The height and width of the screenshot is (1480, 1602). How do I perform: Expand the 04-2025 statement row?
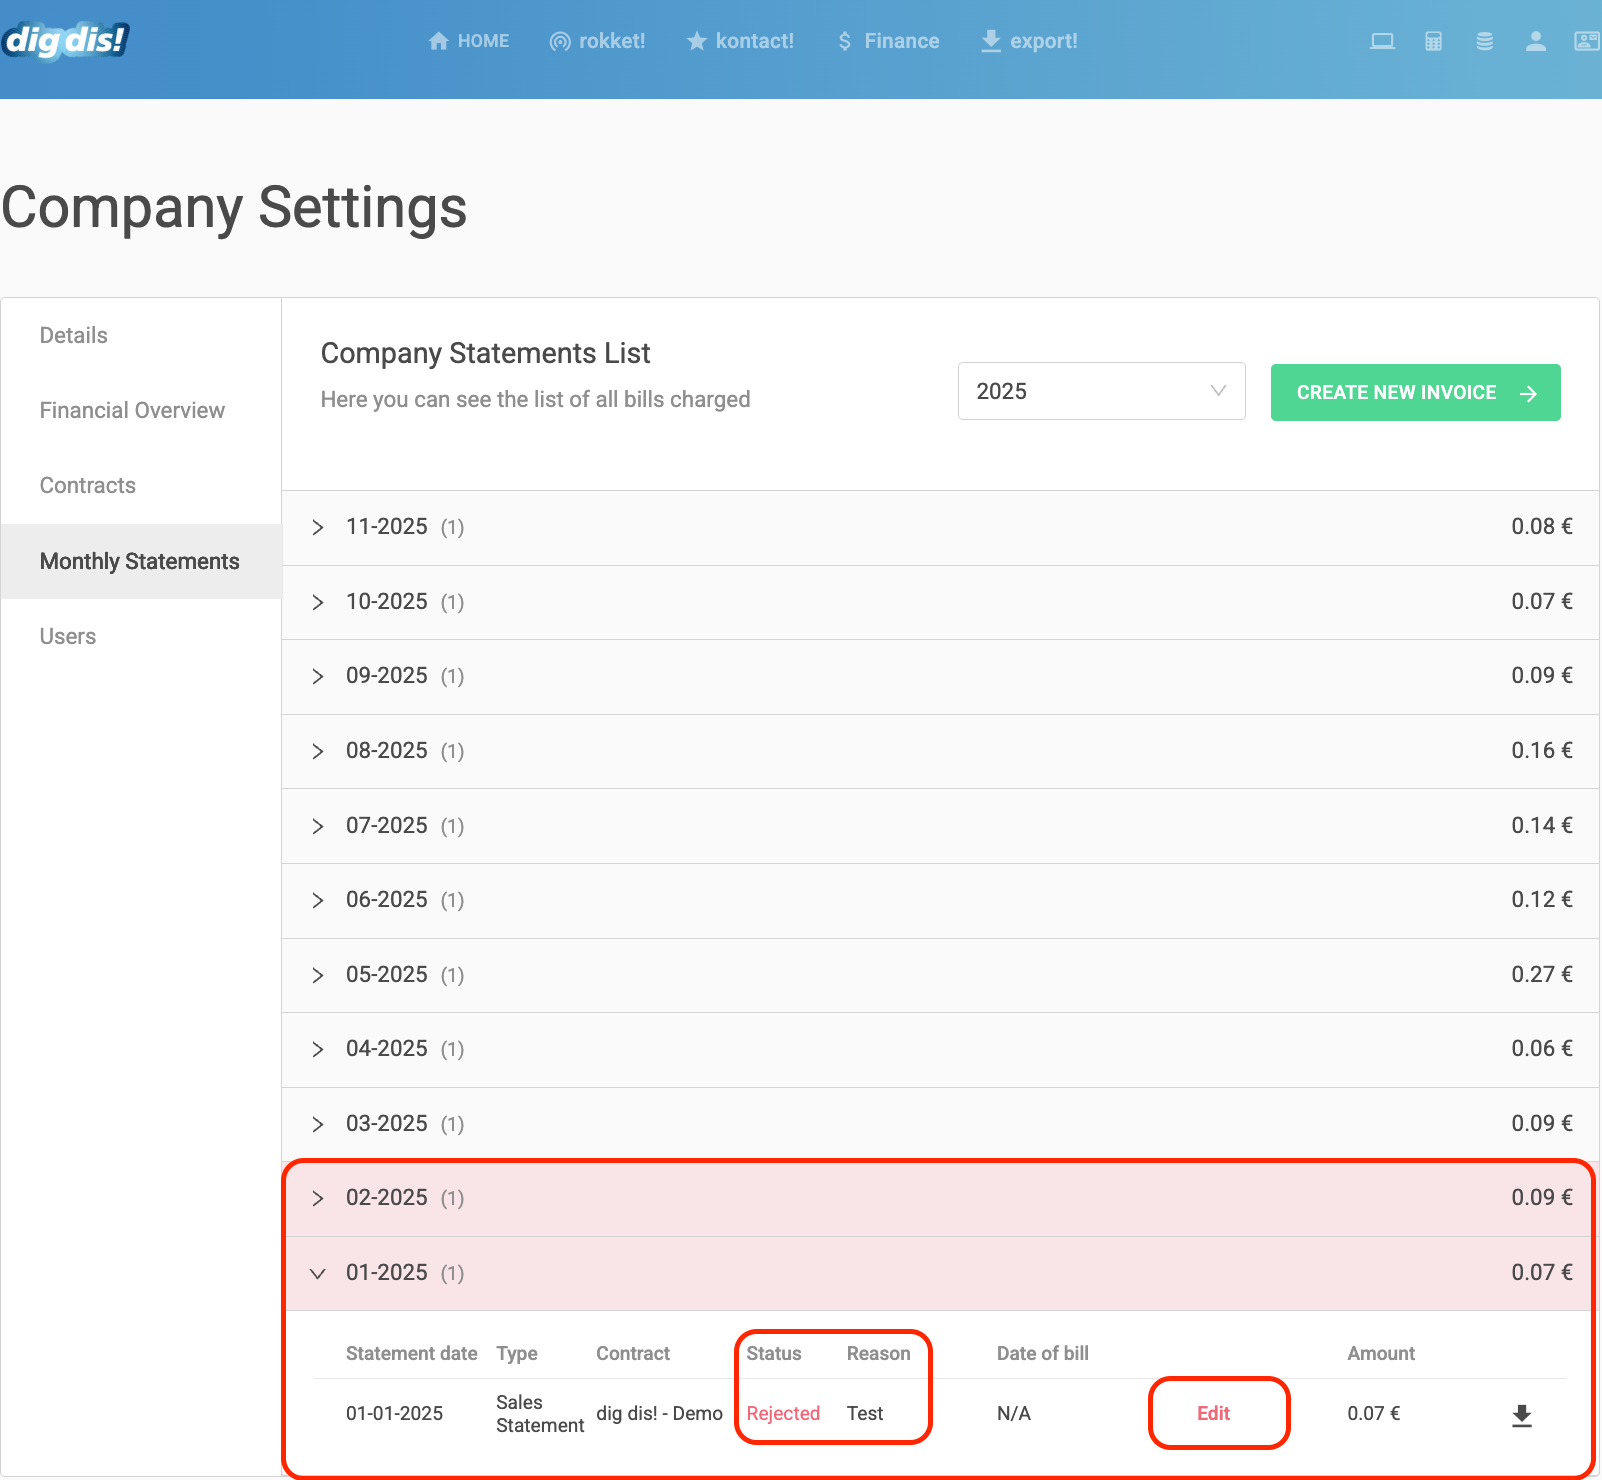[940, 1050]
